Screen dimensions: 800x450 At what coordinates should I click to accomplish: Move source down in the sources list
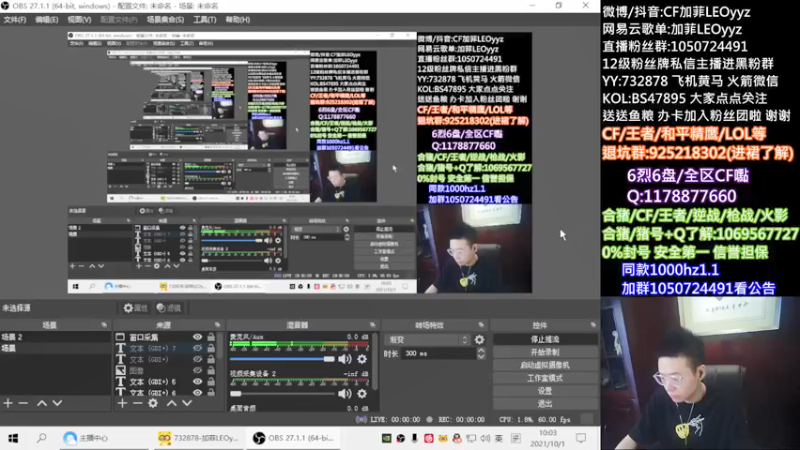point(187,403)
